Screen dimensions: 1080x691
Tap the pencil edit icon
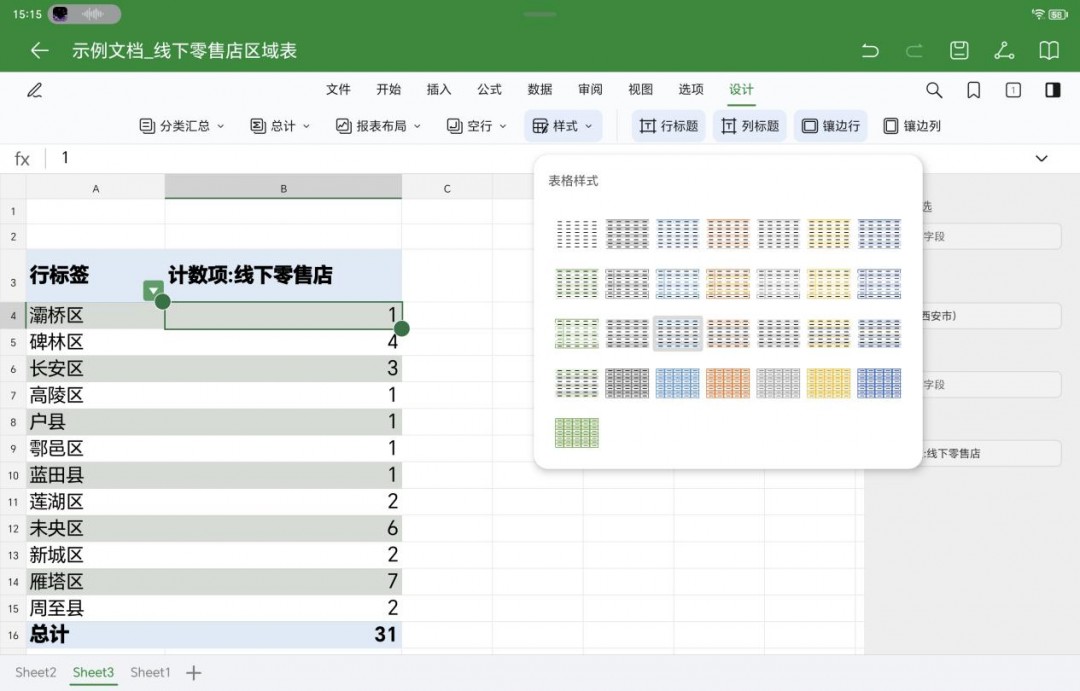(x=35, y=90)
